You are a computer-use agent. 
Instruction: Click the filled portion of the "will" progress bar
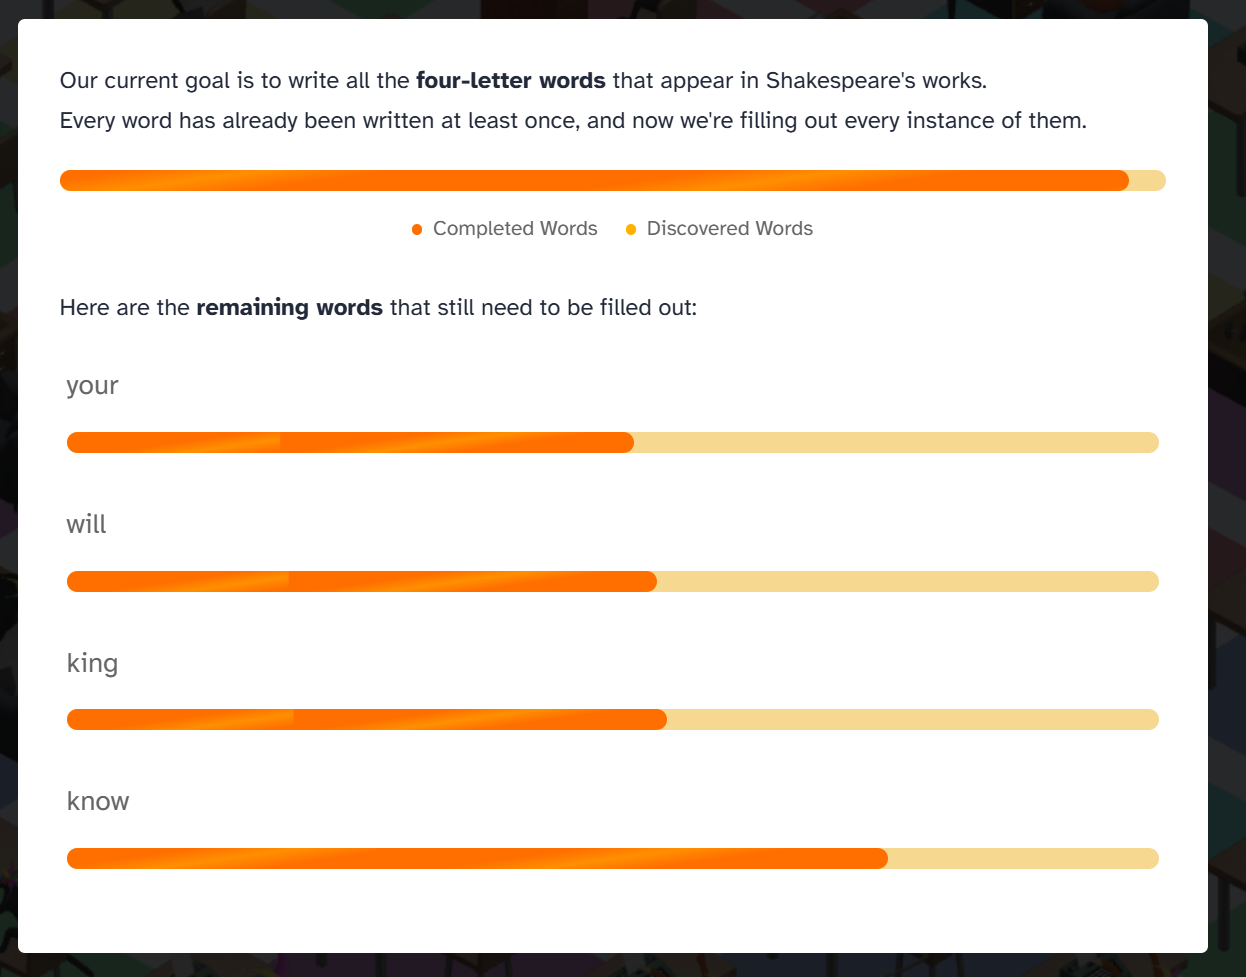pos(361,582)
